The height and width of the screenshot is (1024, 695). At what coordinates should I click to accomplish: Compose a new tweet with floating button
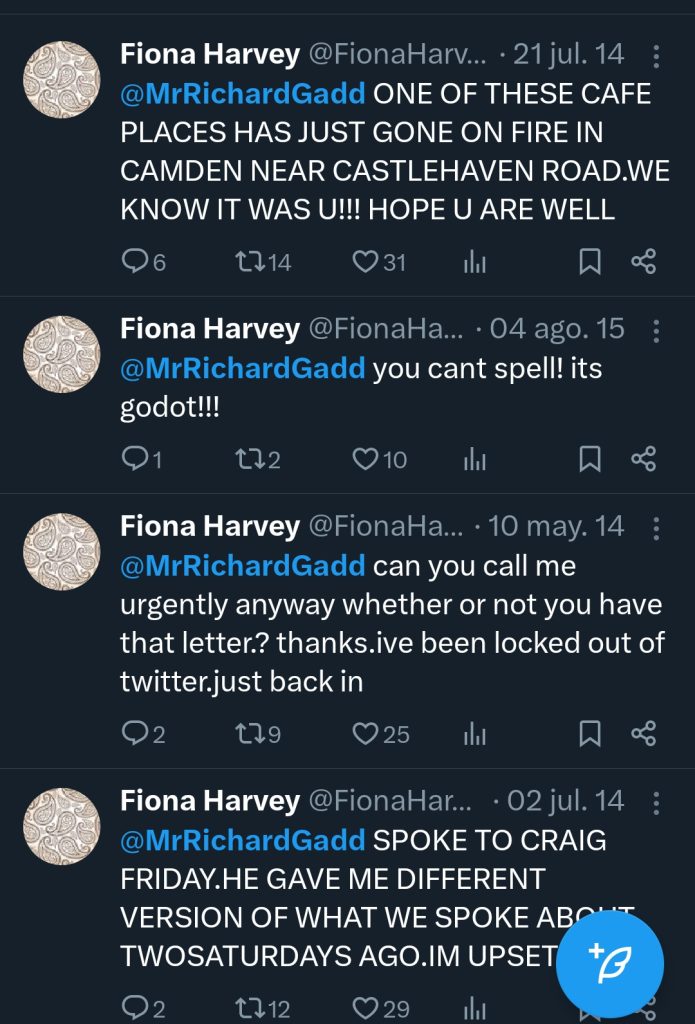pos(609,963)
